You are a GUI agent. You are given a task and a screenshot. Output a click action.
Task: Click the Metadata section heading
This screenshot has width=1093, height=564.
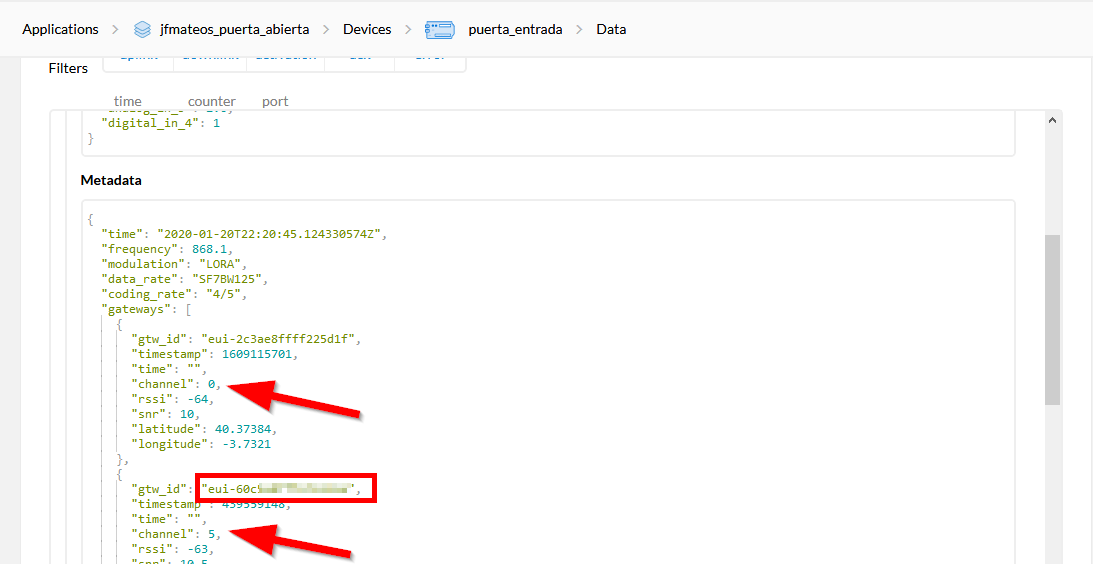[x=111, y=181]
